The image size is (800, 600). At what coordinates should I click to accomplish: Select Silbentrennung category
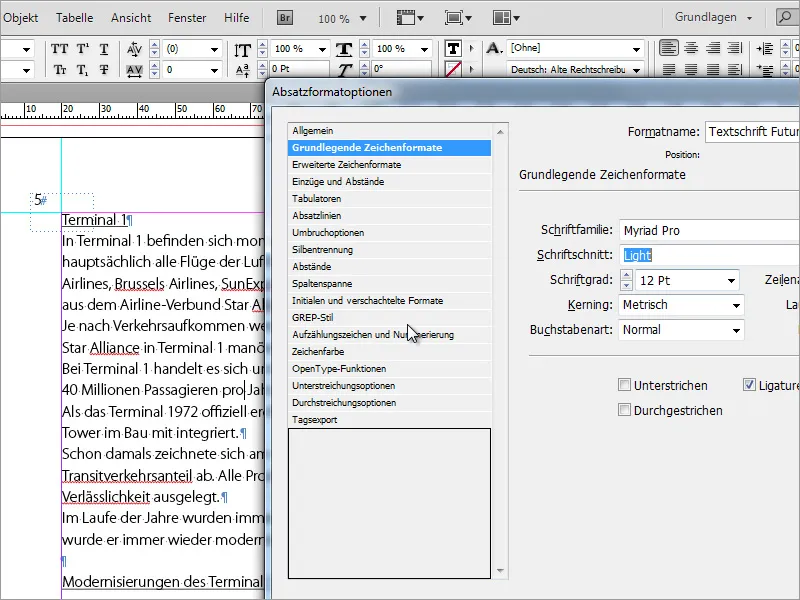(389, 249)
